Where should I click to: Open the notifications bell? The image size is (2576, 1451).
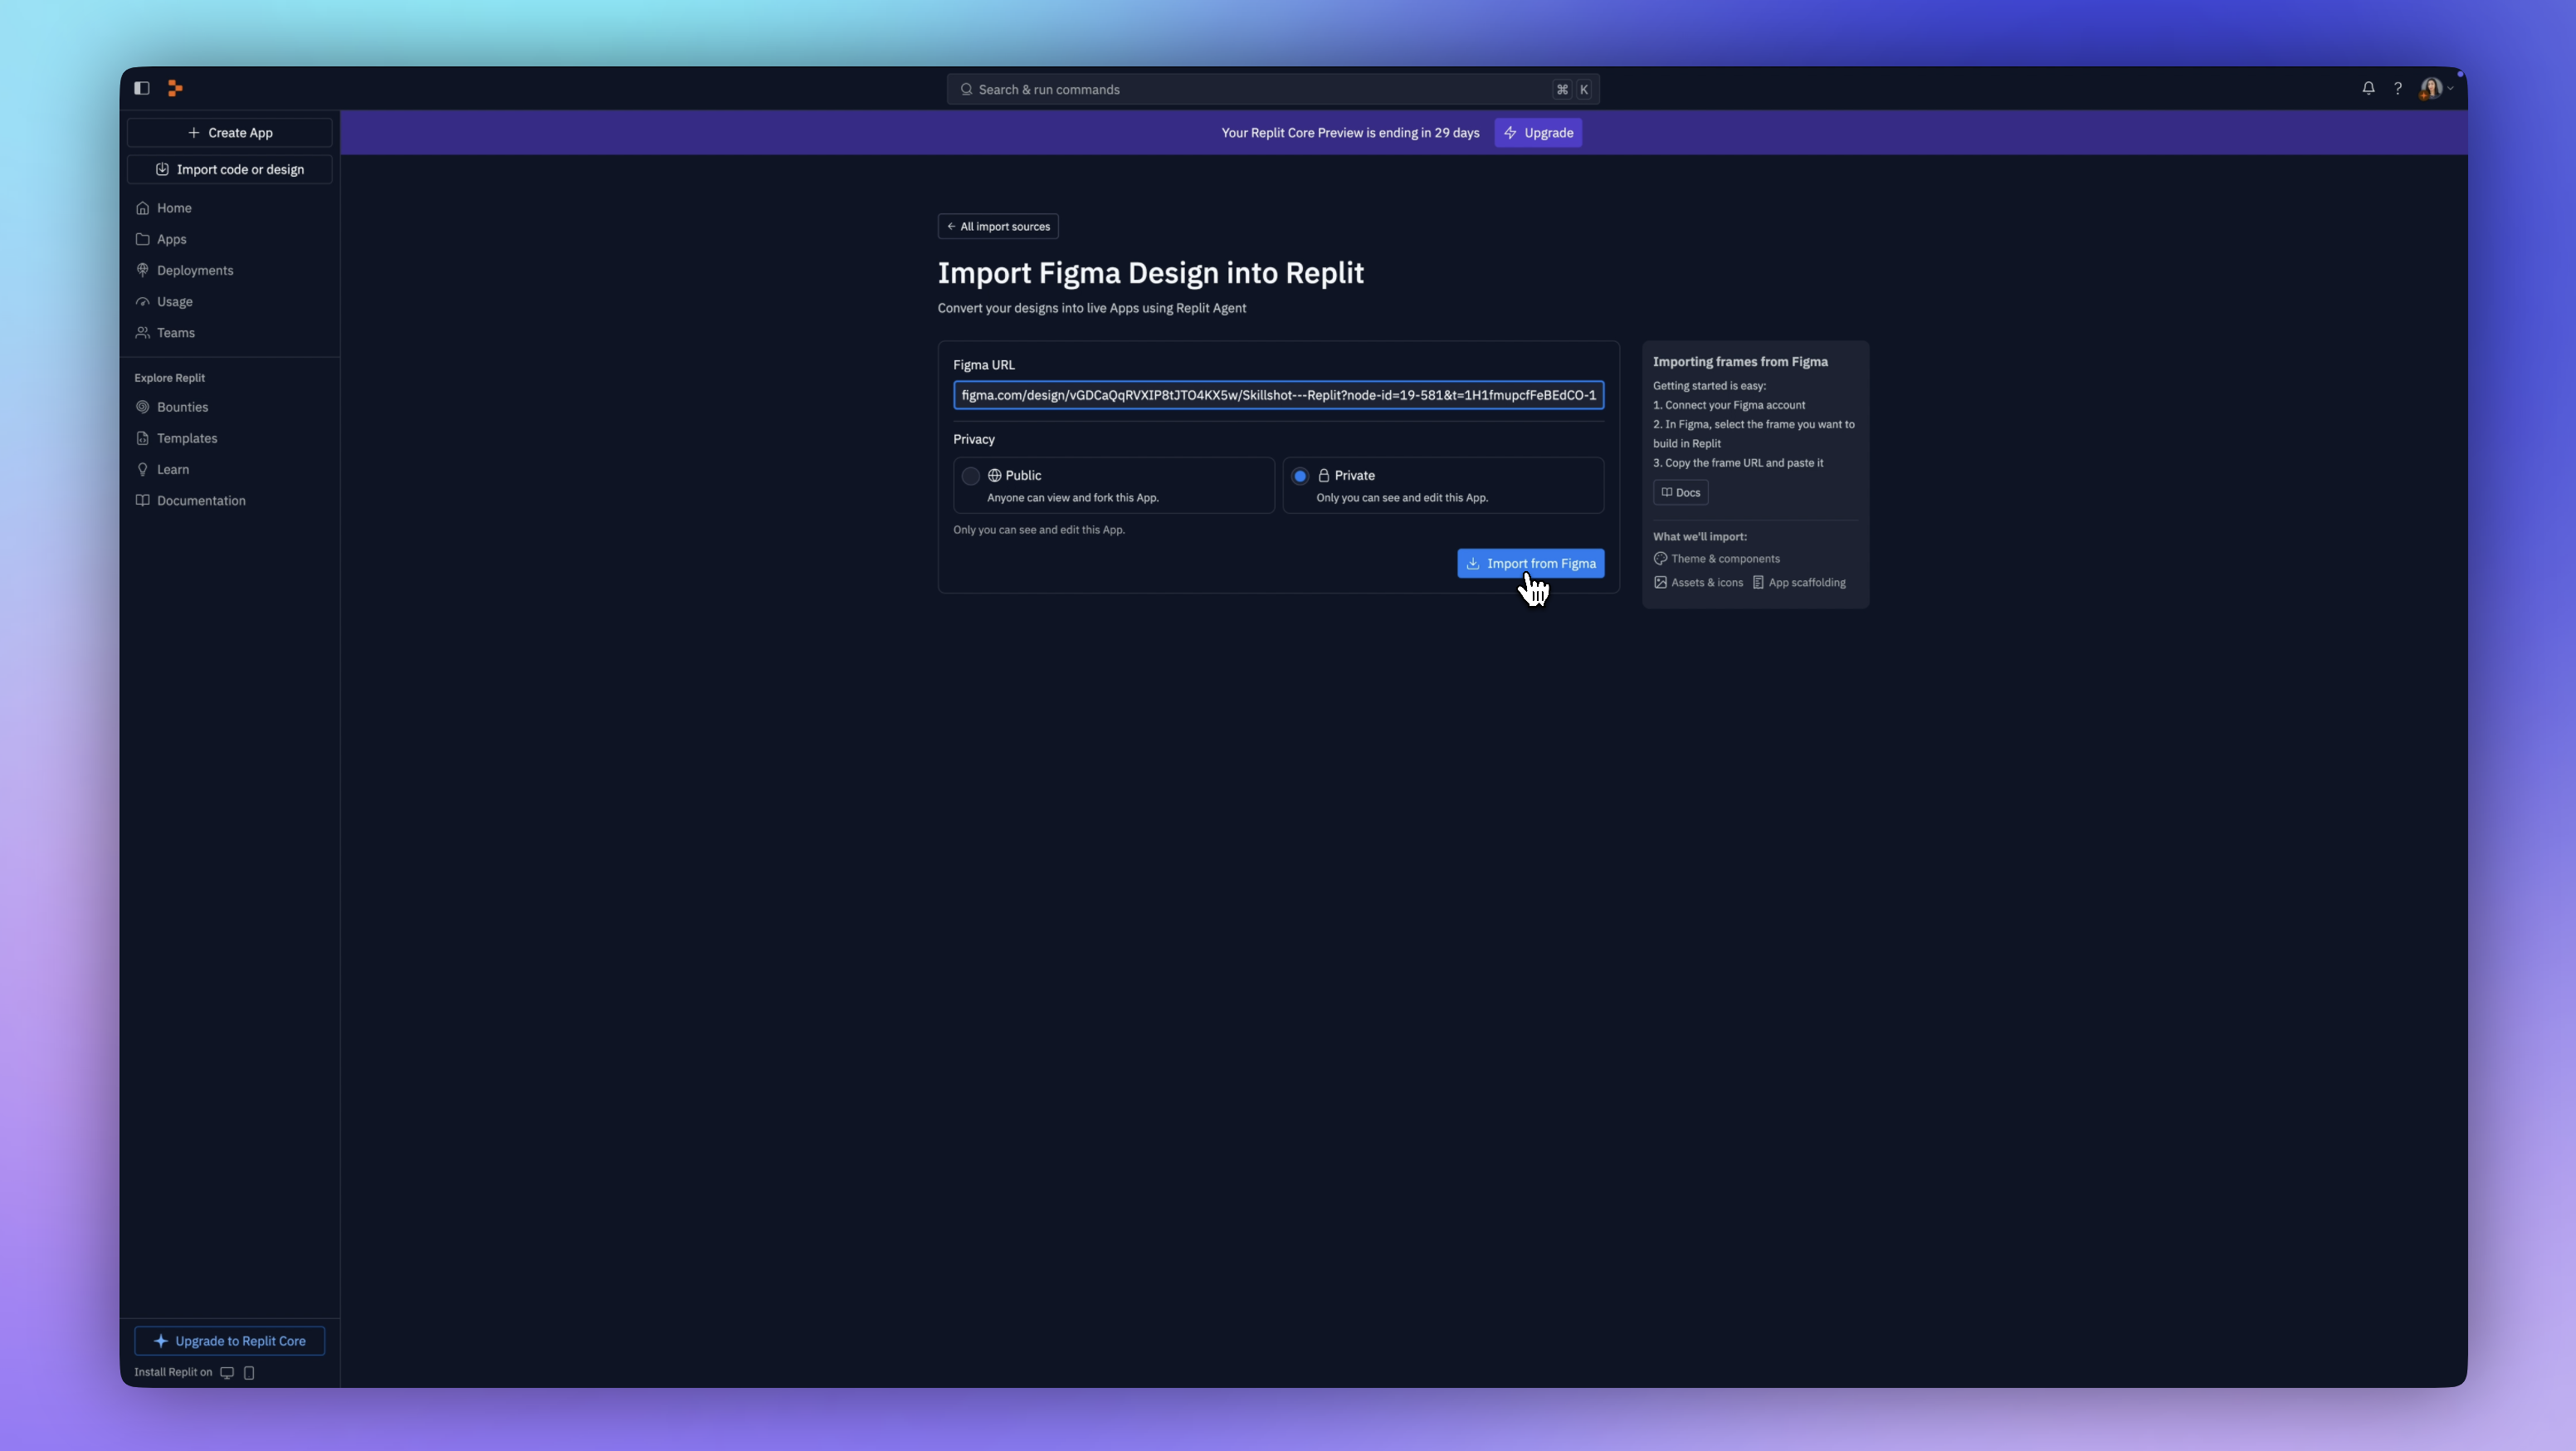pyautogui.click(x=2368, y=88)
